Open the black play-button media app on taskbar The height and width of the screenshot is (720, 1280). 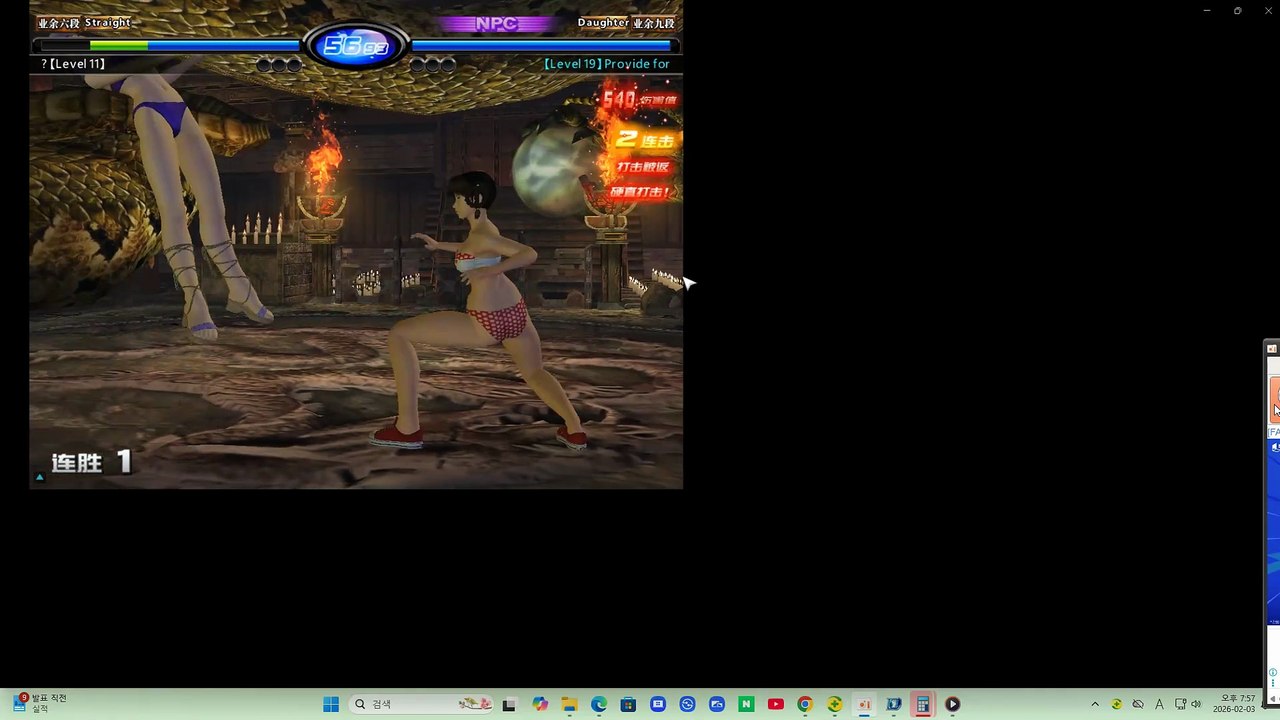point(952,704)
